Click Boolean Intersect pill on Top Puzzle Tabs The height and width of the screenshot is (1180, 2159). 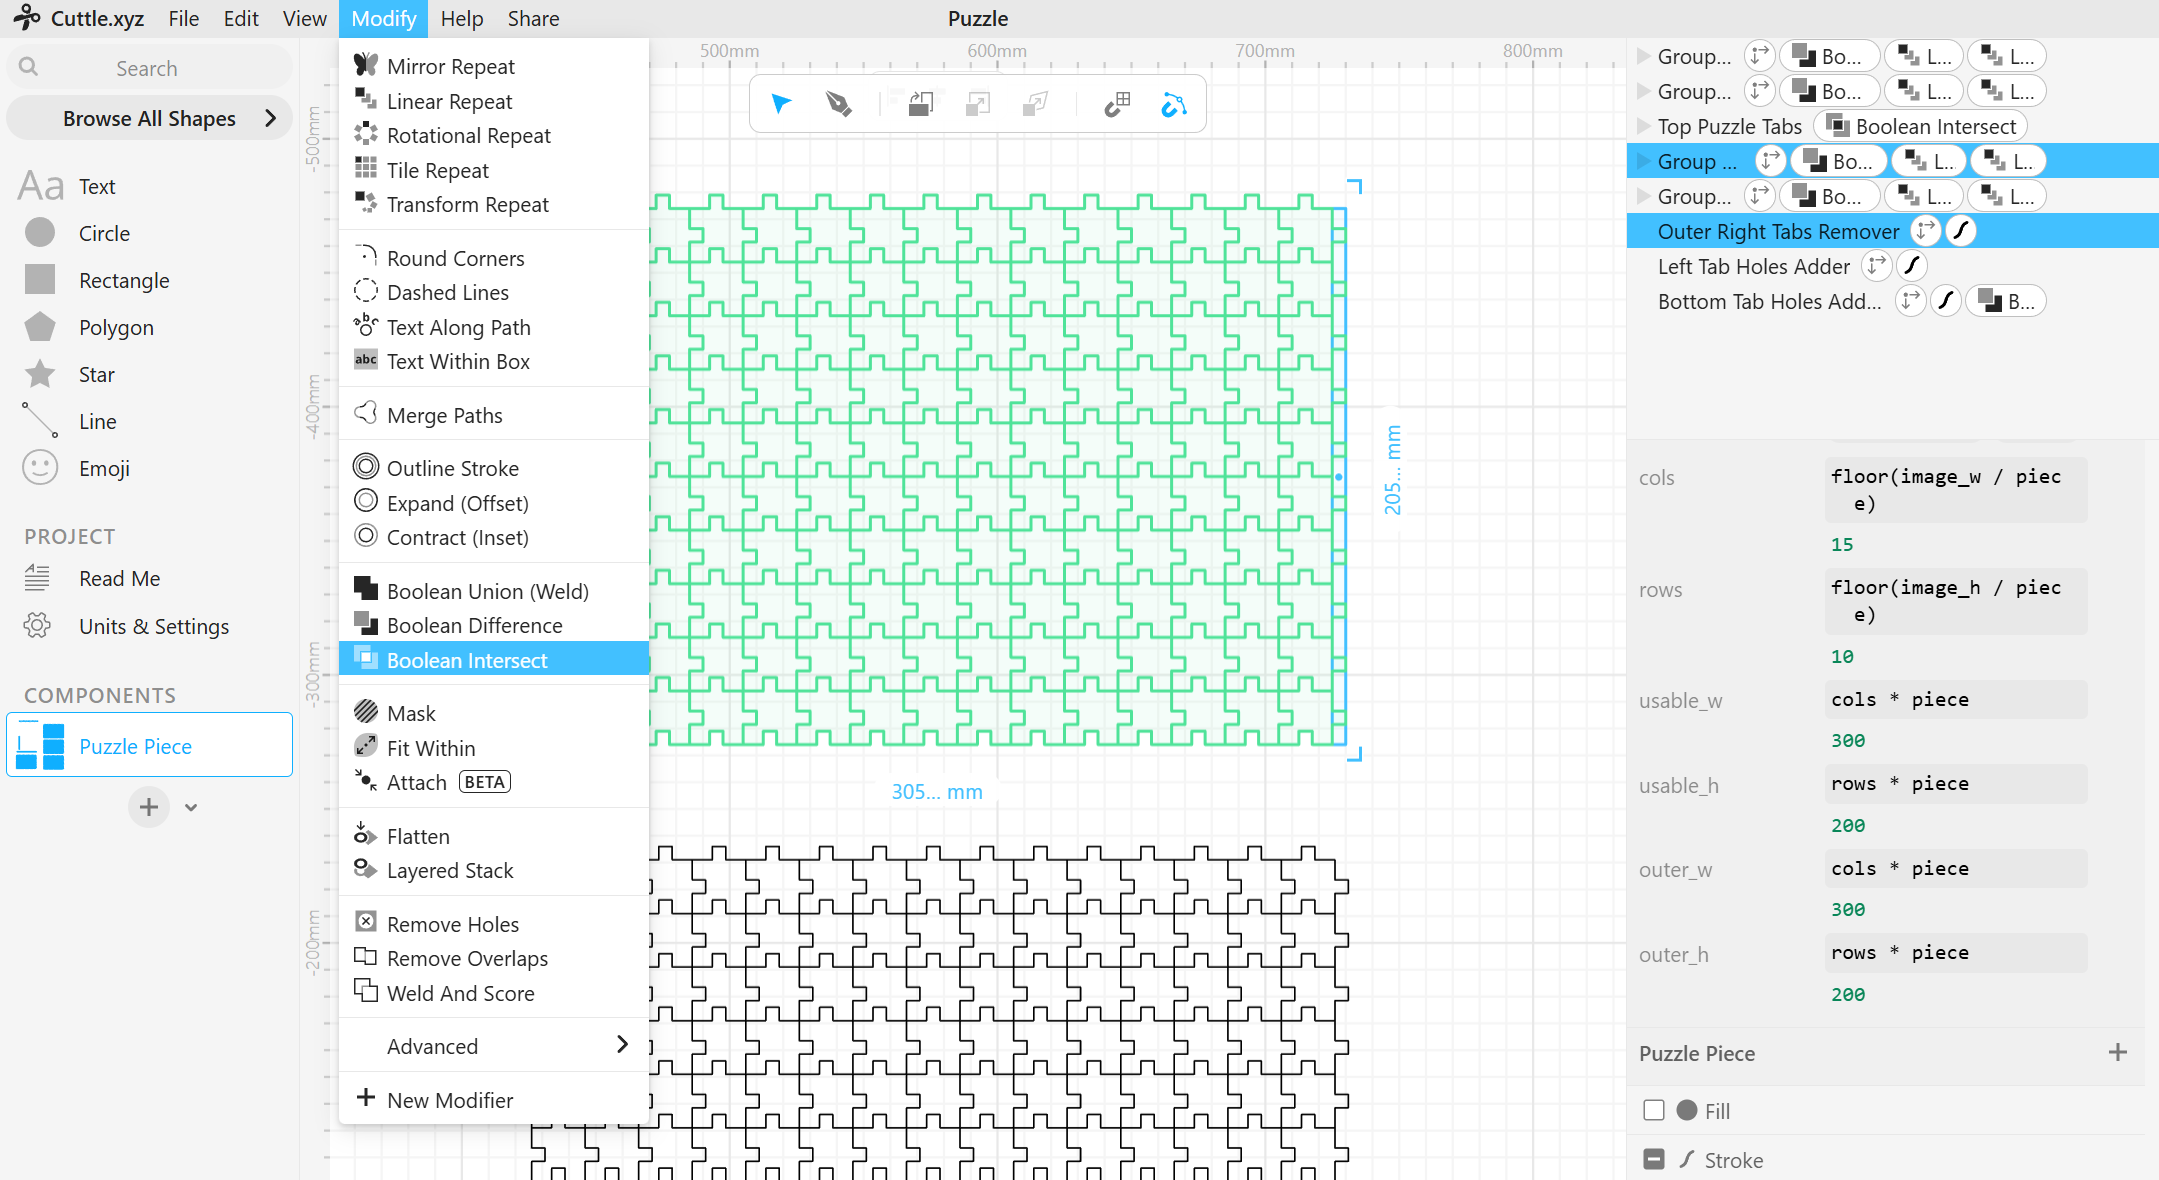tap(1921, 126)
